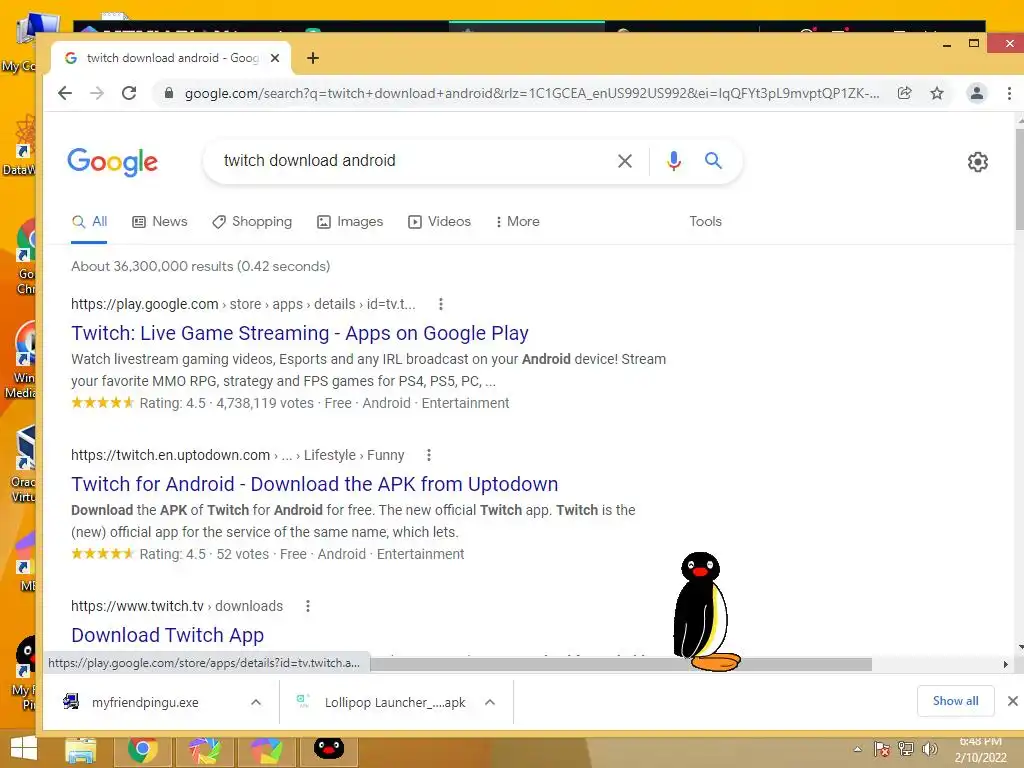Click the taskbar date 2/10/2022
Screen dimensions: 1024x768
click(980, 758)
